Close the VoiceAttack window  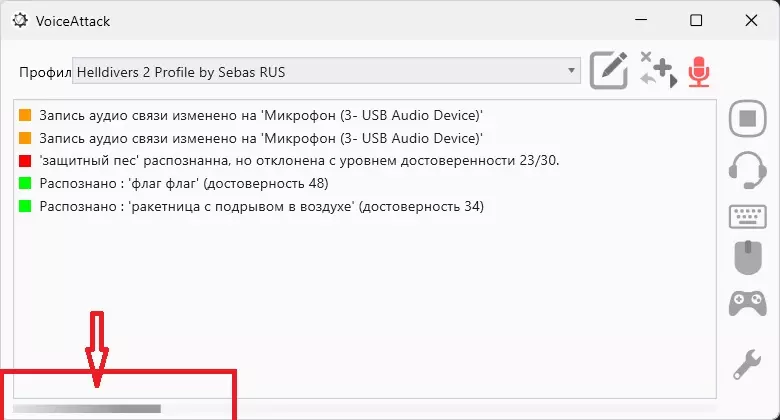click(x=750, y=20)
